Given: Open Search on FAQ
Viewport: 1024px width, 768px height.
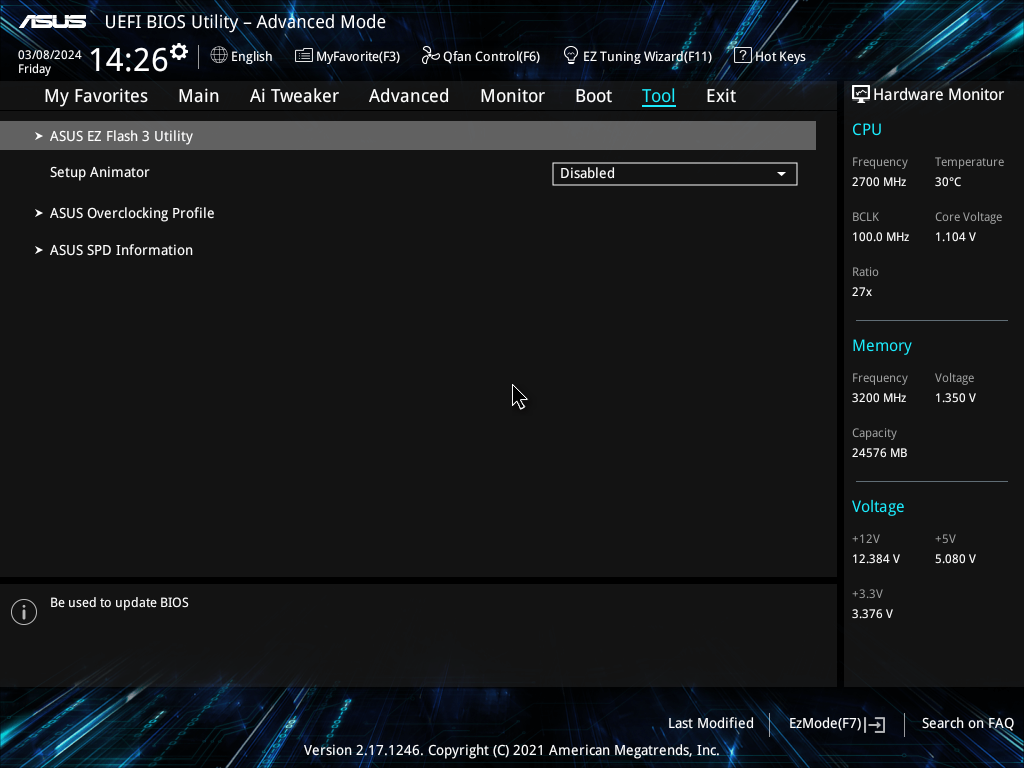Looking at the screenshot, I should [x=968, y=724].
